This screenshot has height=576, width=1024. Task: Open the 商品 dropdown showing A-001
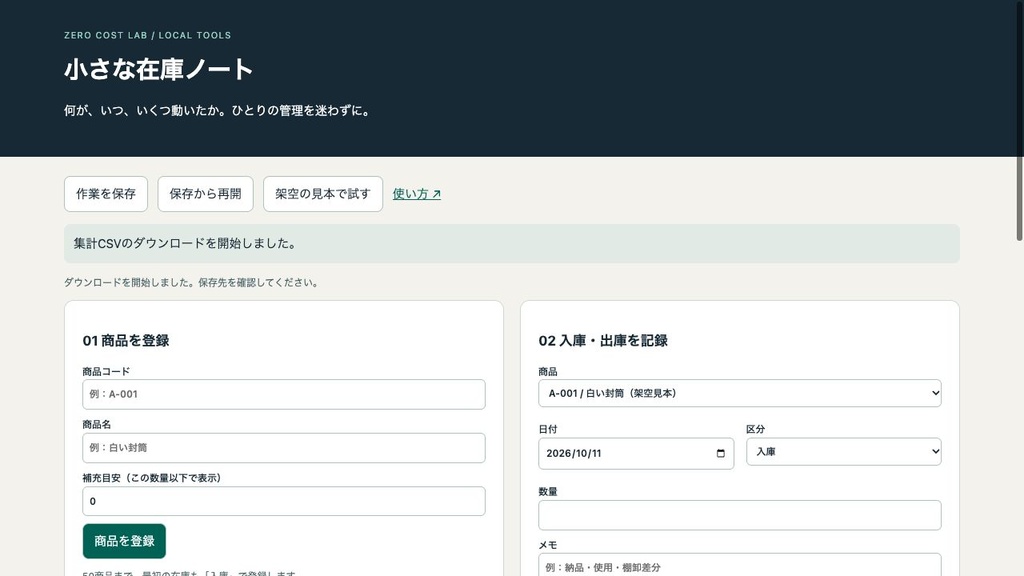coord(739,393)
